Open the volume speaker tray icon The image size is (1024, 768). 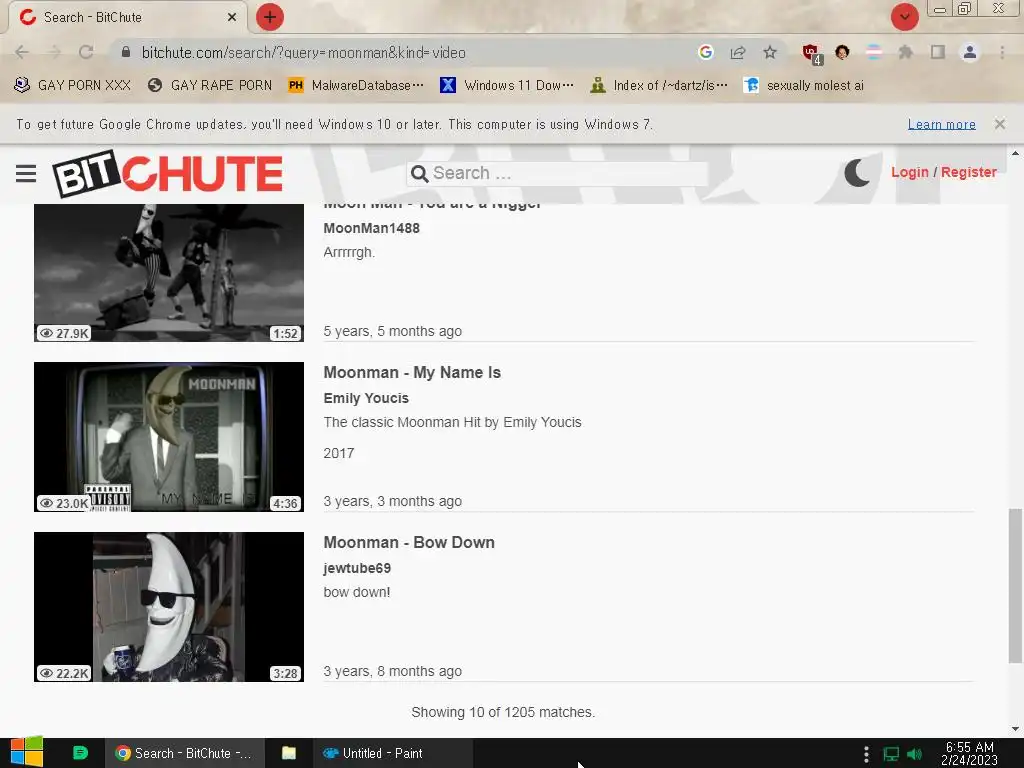pos(915,754)
